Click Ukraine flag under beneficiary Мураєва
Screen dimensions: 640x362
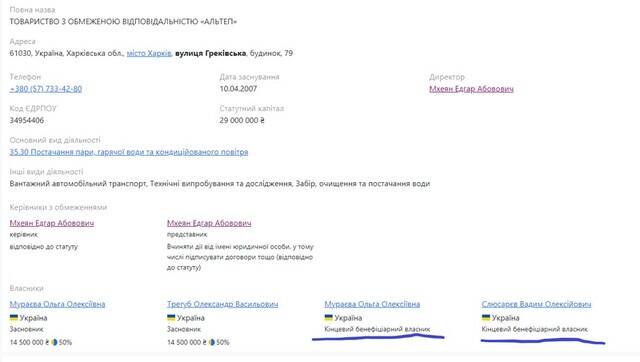click(x=329, y=318)
